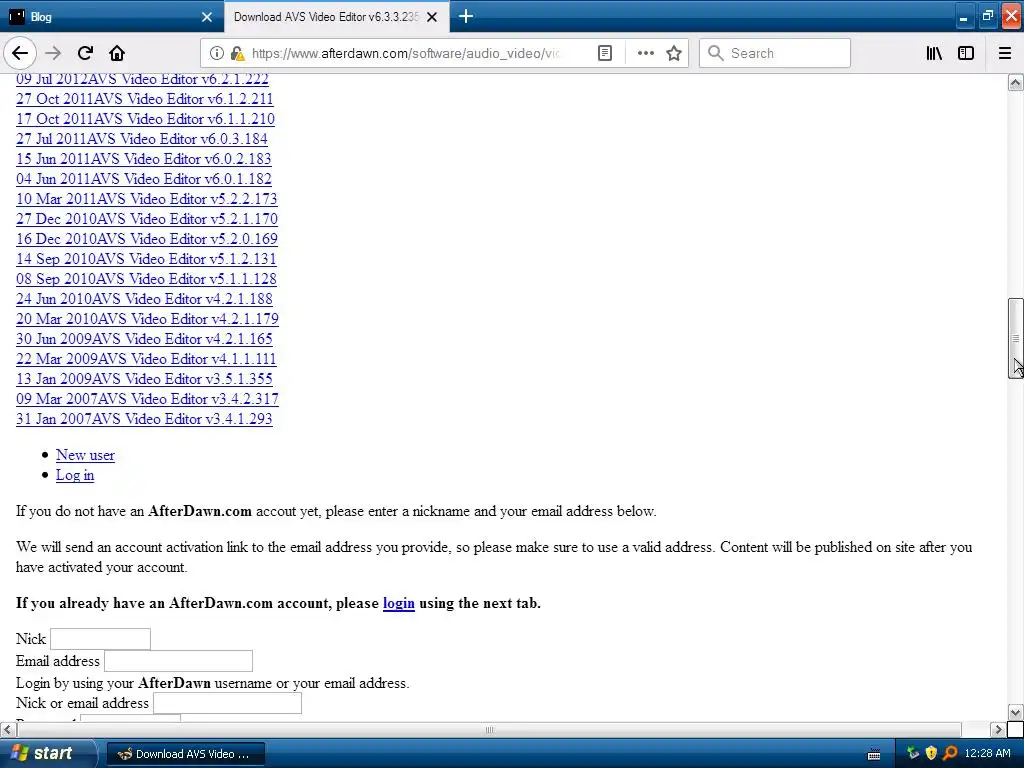
Task: Click vertical scrollbar down arrow
Action: click(1016, 712)
